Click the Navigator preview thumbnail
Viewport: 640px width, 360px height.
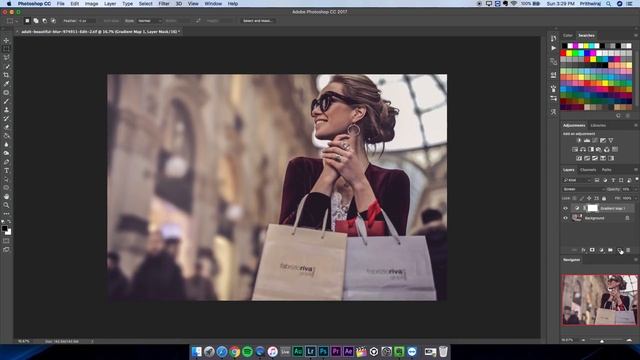click(x=599, y=300)
